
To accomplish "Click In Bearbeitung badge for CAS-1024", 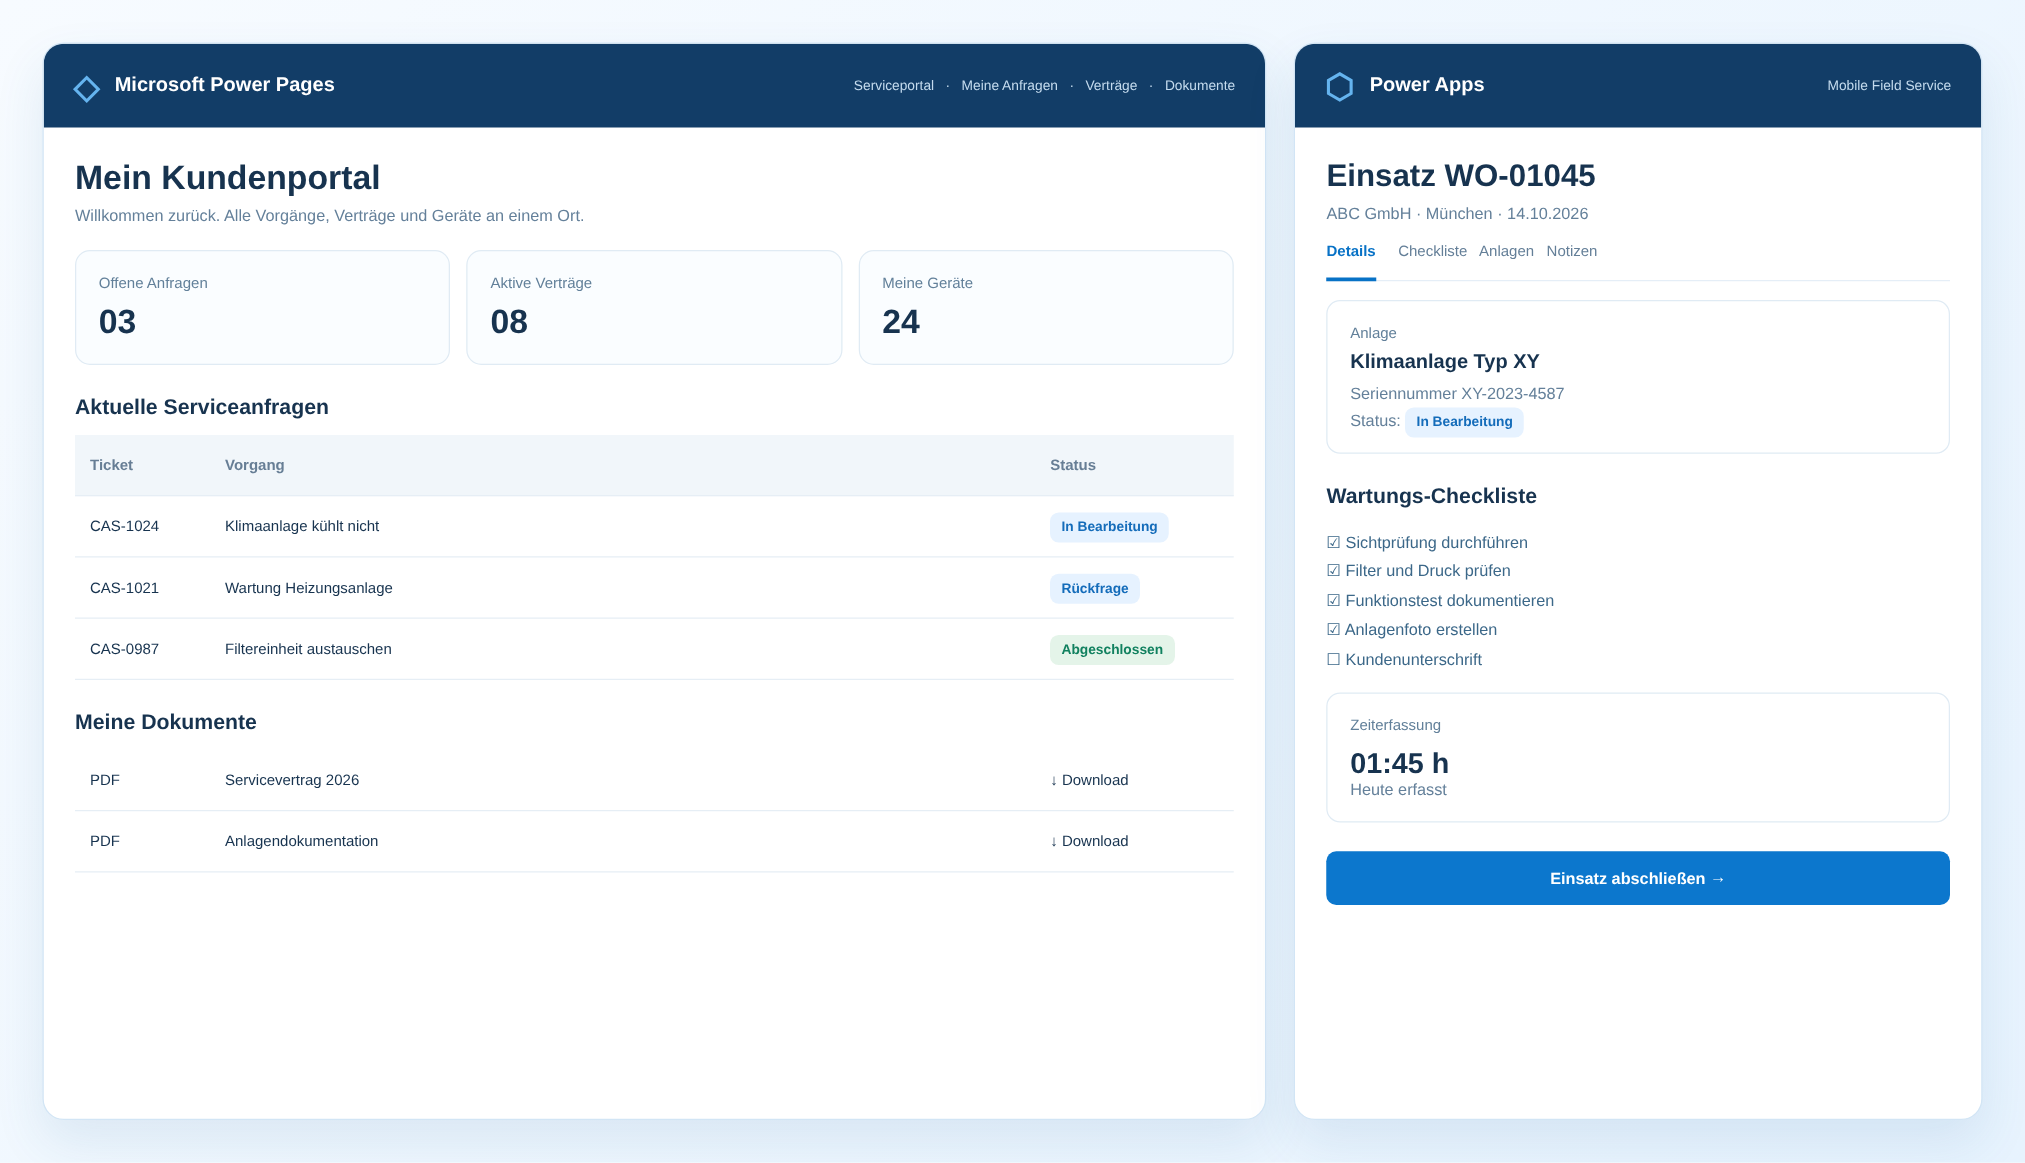I will point(1109,527).
